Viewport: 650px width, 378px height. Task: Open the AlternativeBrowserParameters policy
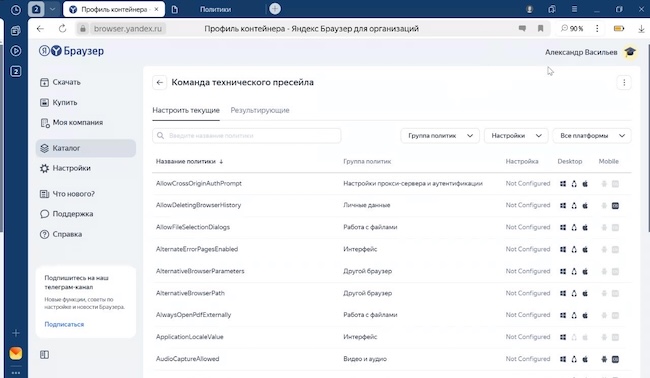pos(200,271)
